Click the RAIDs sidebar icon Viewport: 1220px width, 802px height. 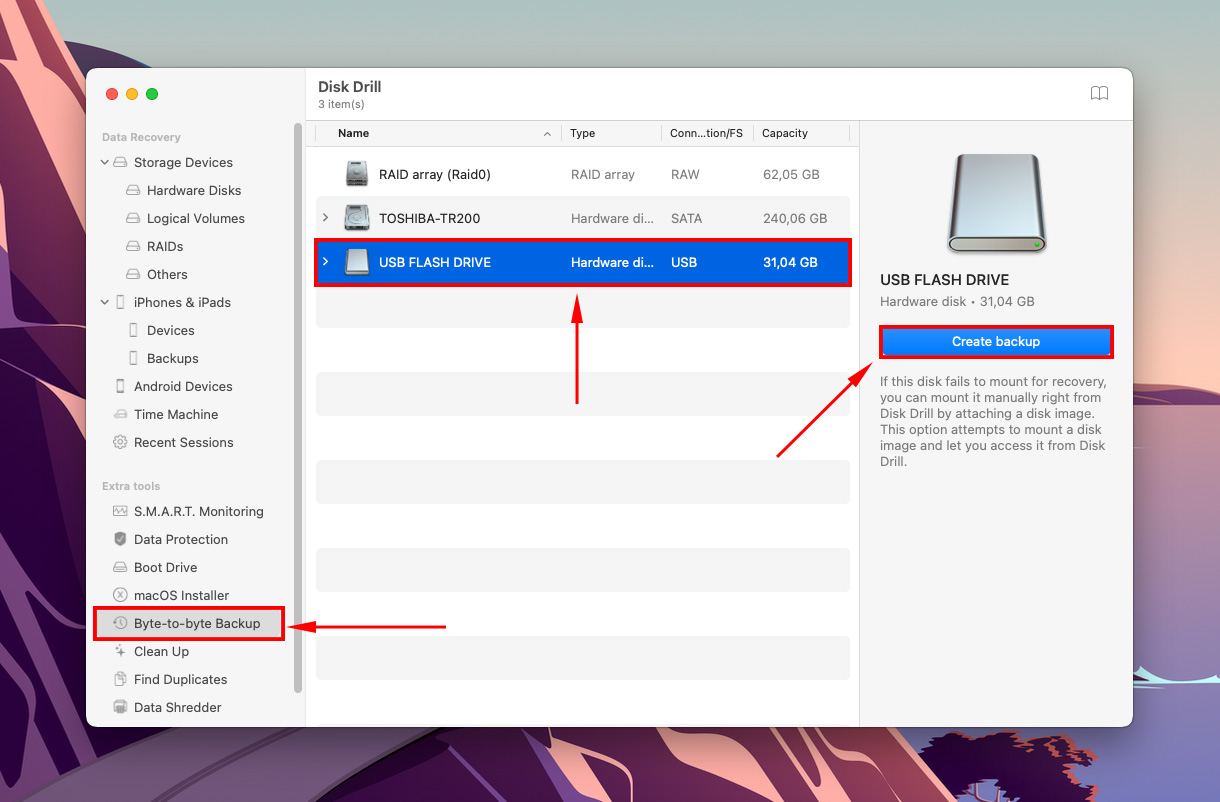(x=133, y=246)
